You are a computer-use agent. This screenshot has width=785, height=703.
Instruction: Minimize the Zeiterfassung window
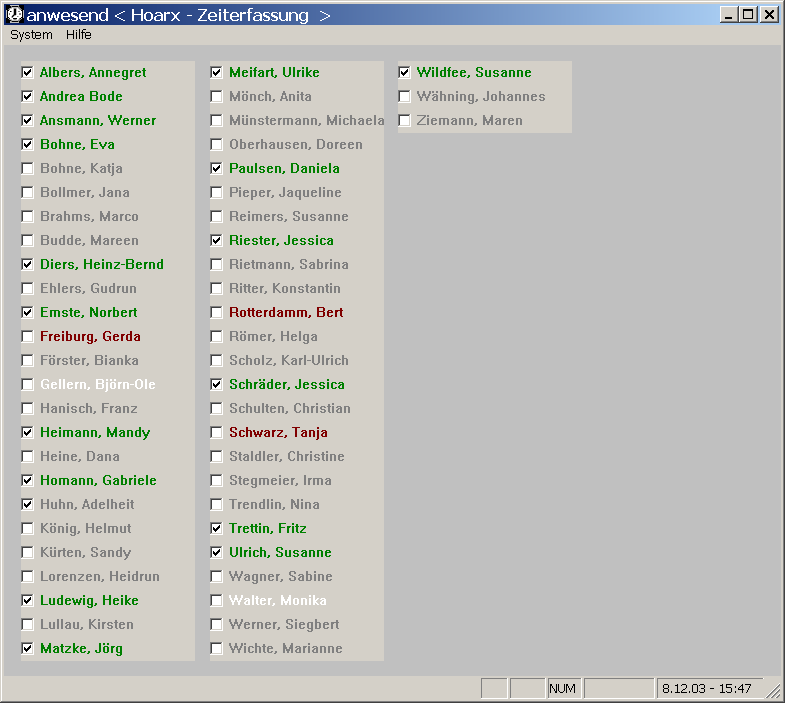pos(729,15)
